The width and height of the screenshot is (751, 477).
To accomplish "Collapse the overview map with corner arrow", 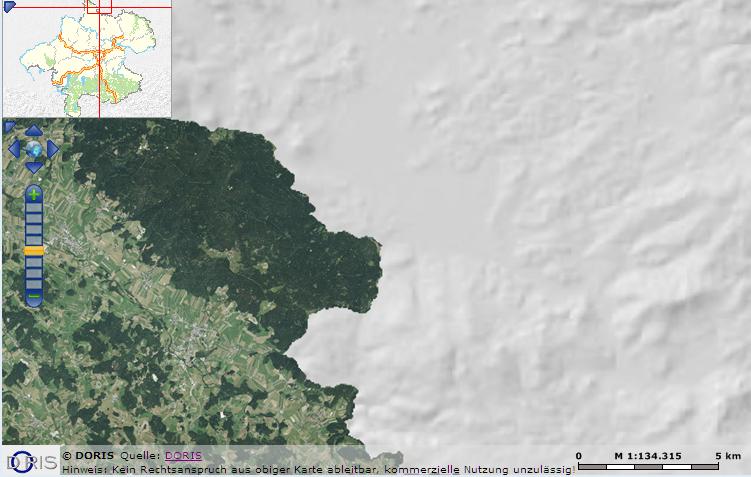I will coord(7,7).
